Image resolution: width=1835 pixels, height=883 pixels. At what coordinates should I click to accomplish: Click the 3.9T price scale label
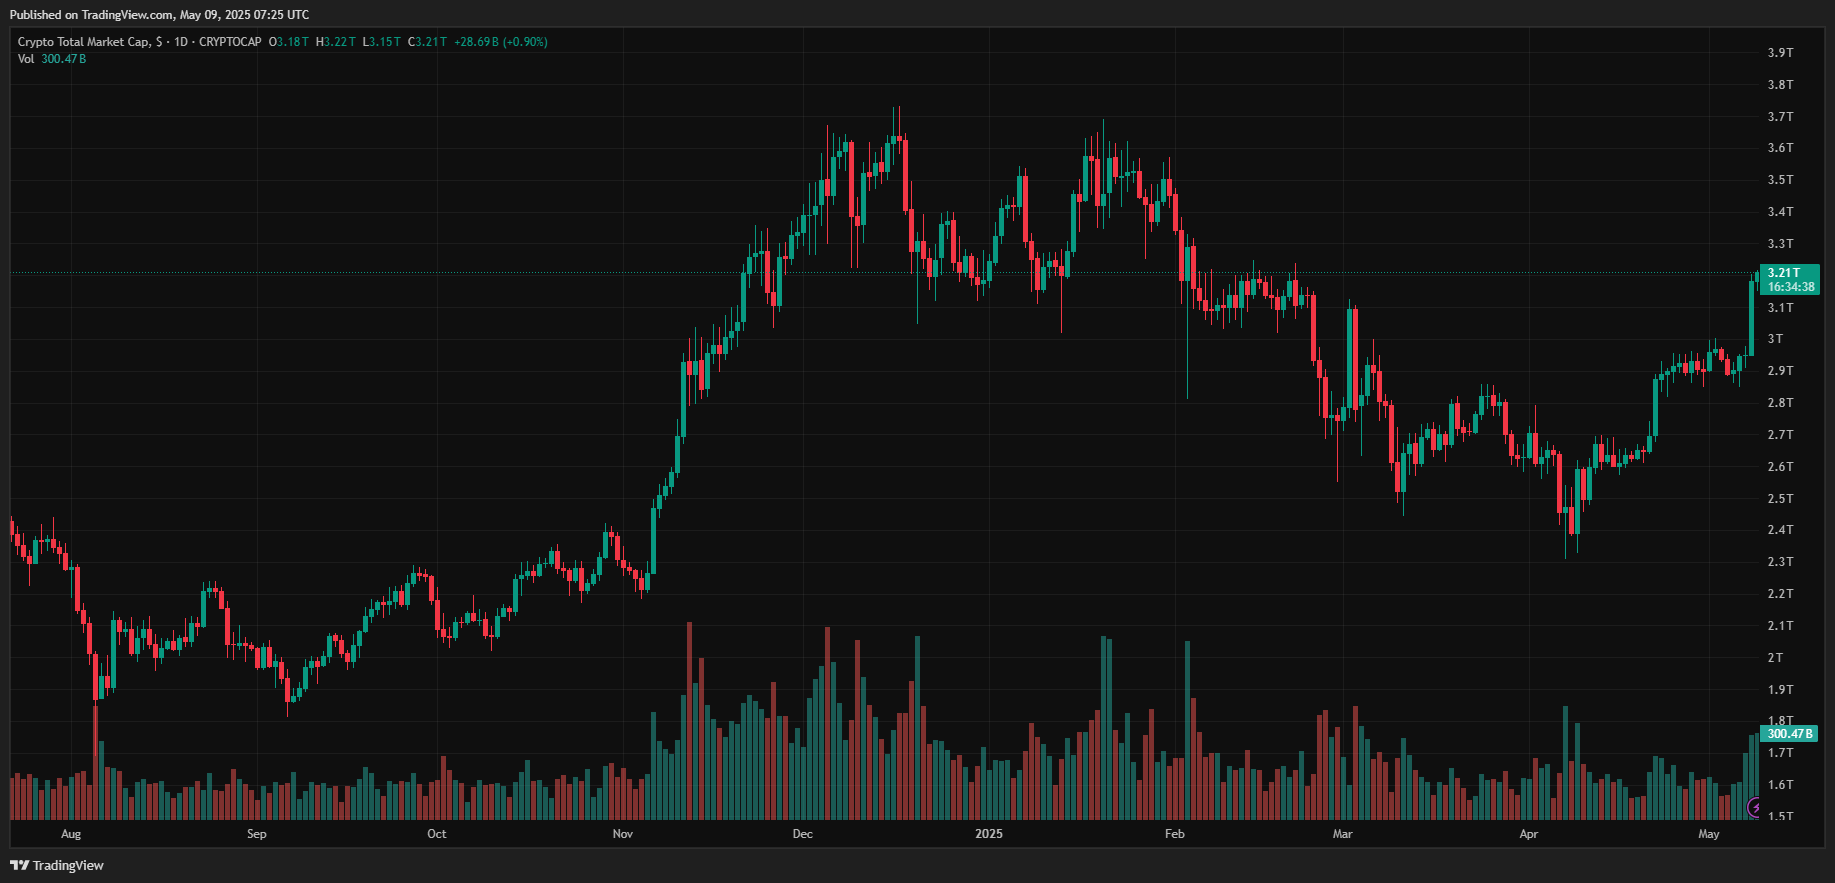coord(1781,53)
